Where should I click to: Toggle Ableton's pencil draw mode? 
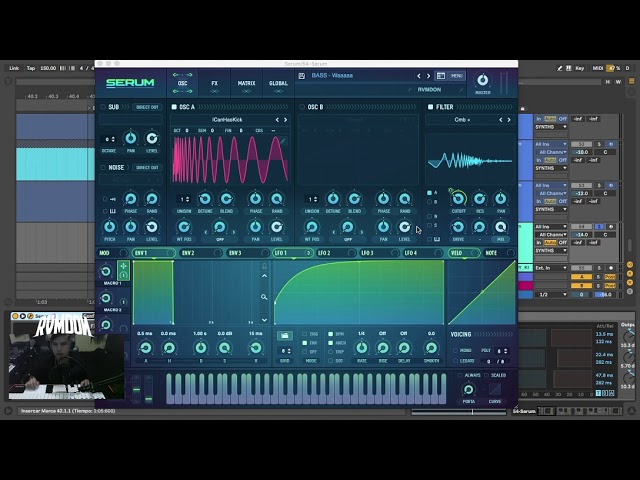[560, 69]
